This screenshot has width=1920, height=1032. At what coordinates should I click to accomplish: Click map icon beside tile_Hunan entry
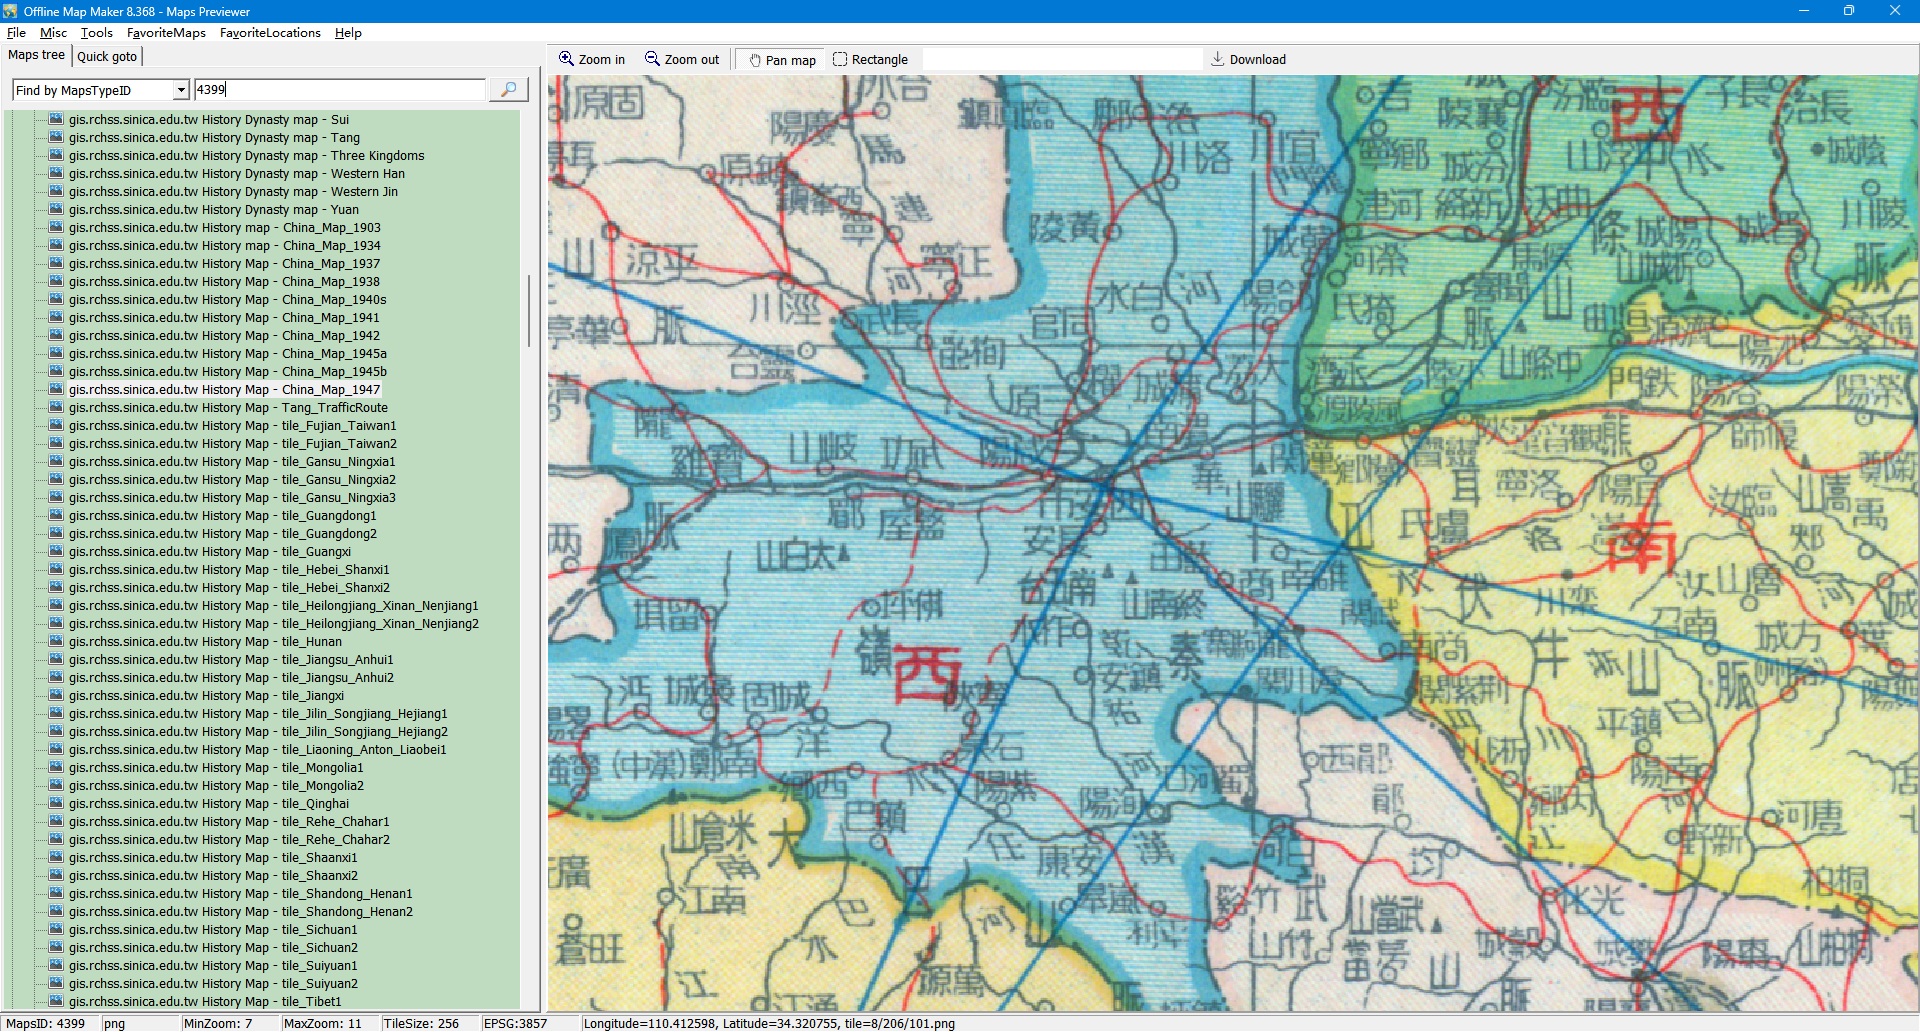click(56, 642)
